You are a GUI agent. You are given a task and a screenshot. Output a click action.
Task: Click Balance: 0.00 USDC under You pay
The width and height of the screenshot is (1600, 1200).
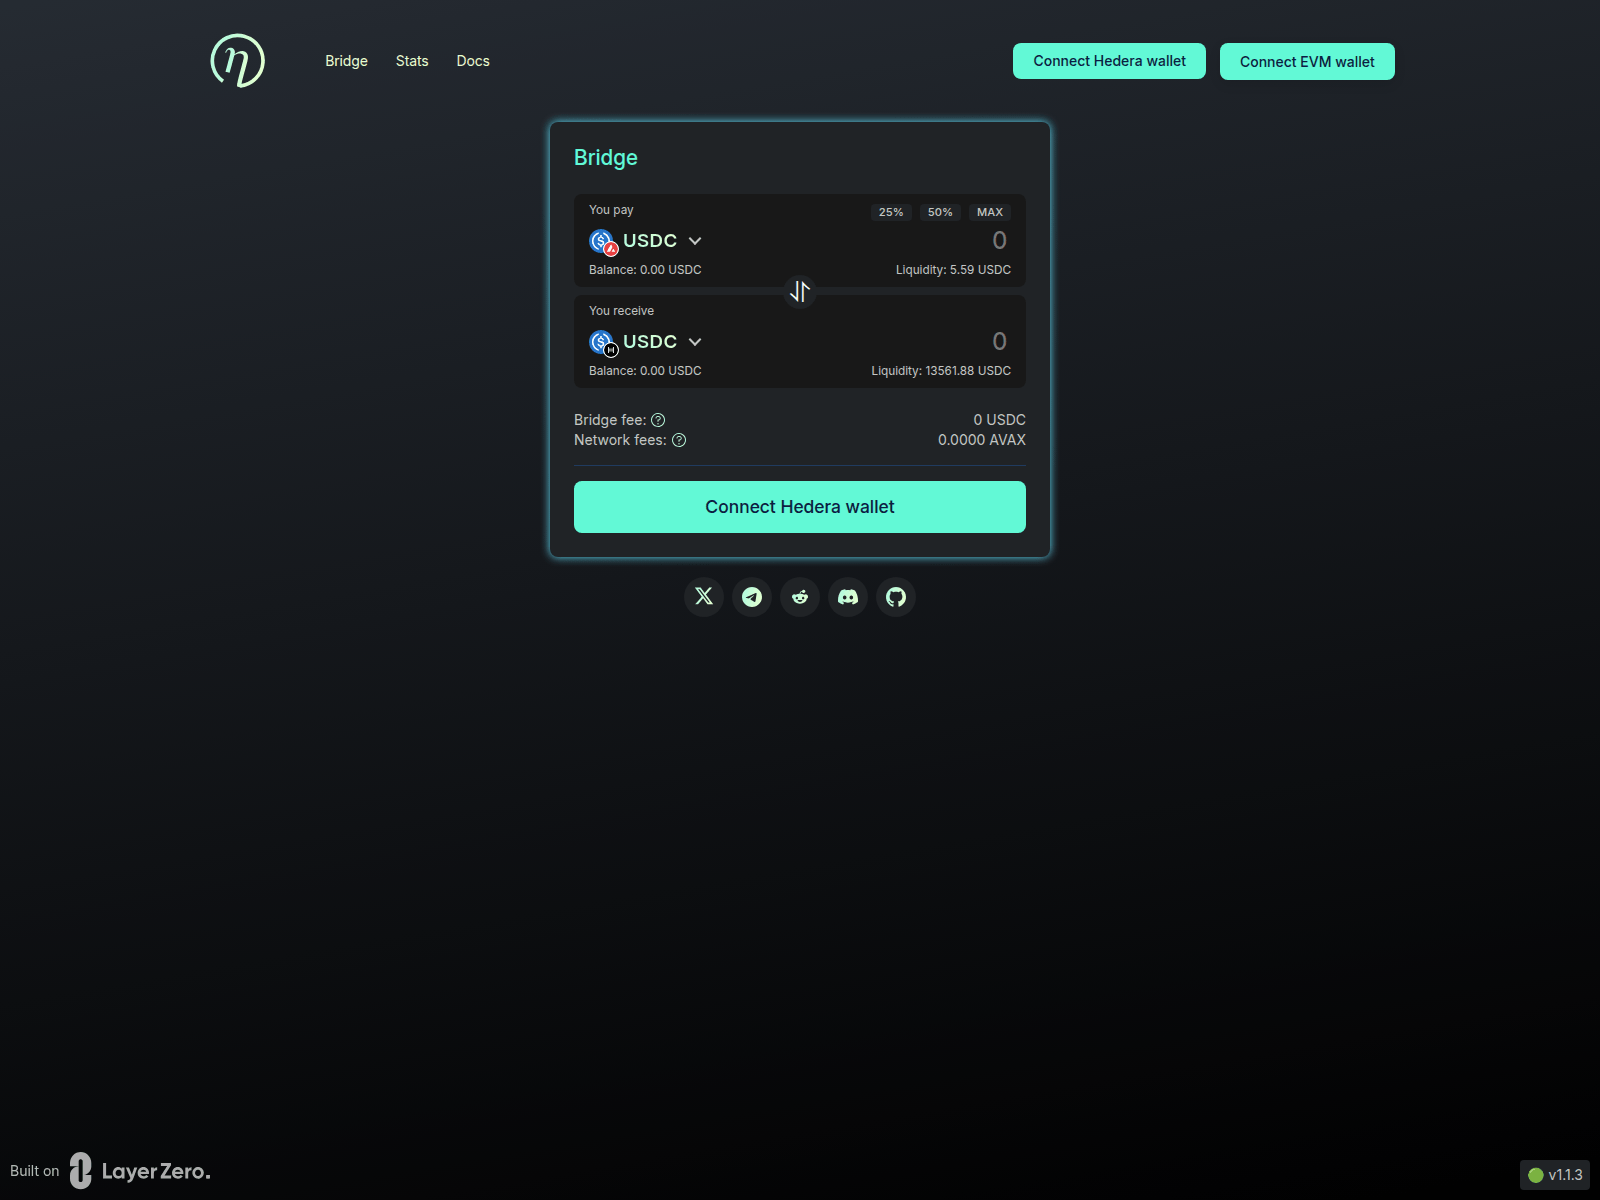click(x=645, y=270)
